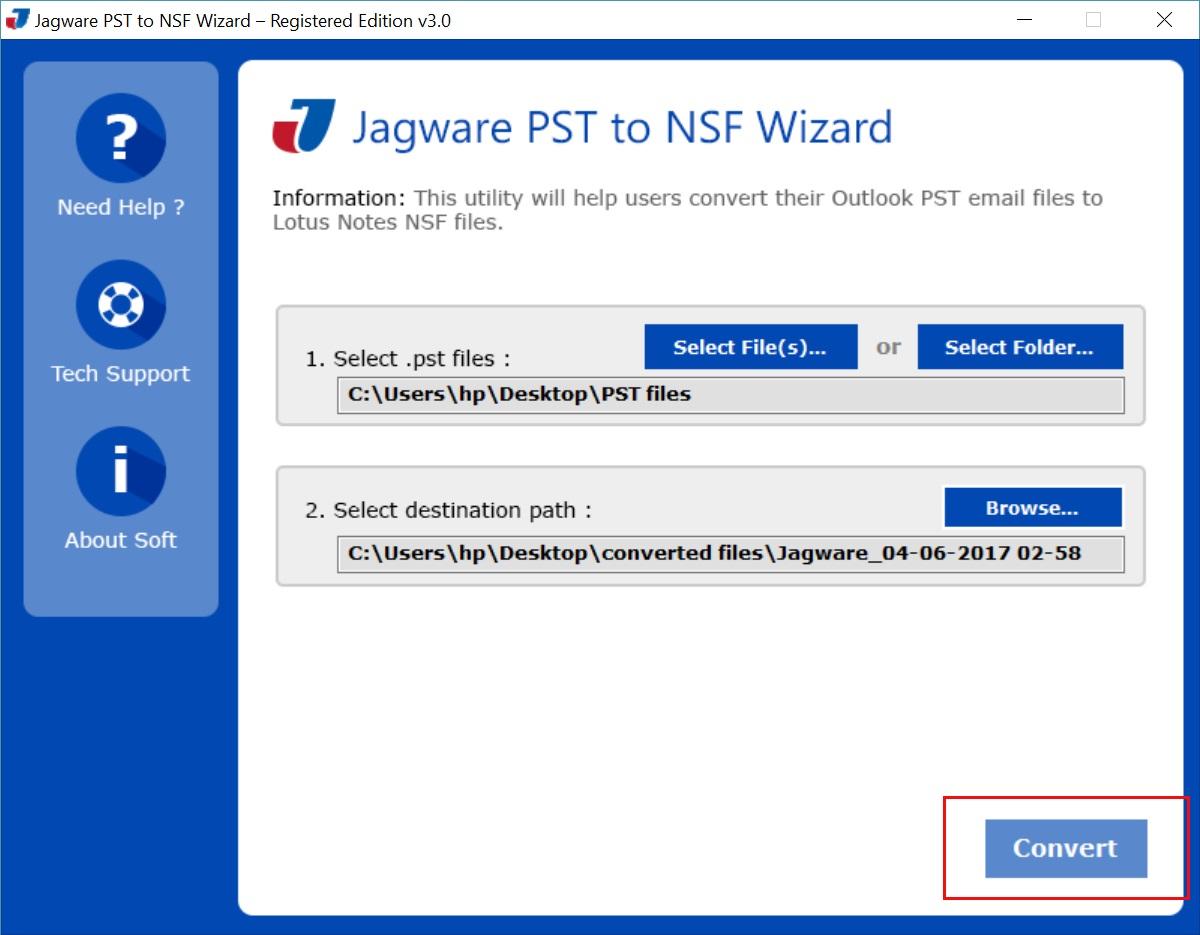
Task: Click the Jagware app icon in title bar
Action: [x=17, y=19]
